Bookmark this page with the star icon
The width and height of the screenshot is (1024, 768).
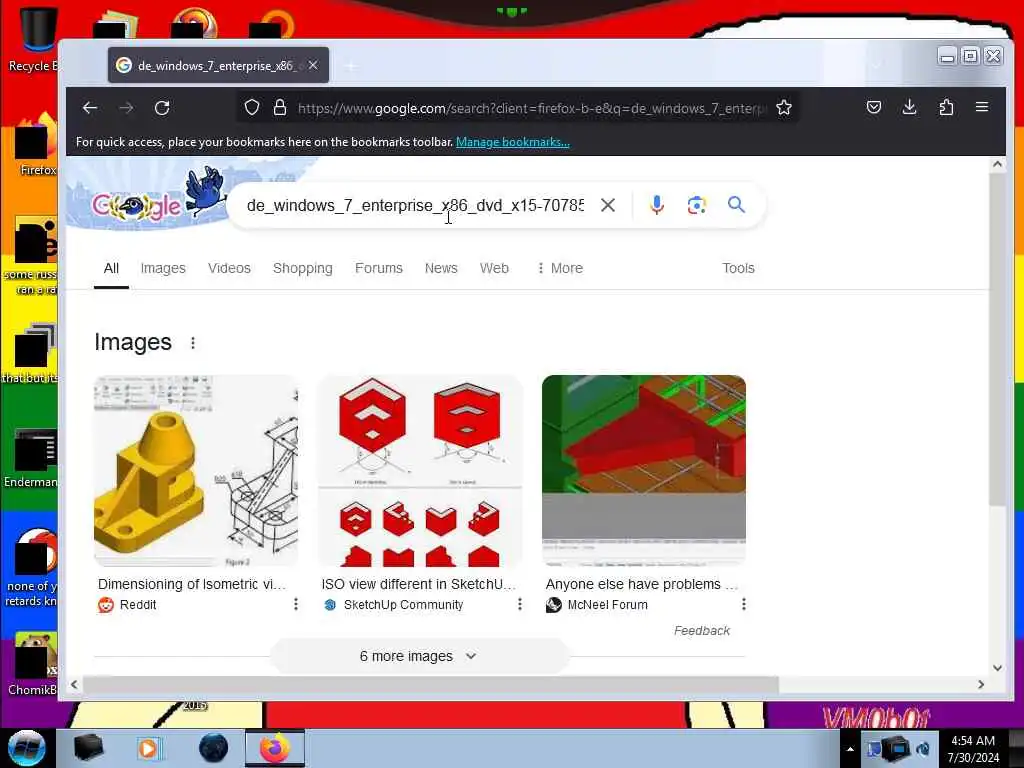[784, 108]
